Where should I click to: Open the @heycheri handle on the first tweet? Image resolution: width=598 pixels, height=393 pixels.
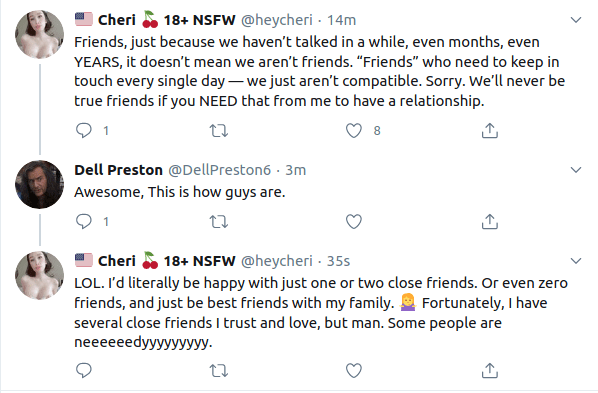[x=276, y=20]
